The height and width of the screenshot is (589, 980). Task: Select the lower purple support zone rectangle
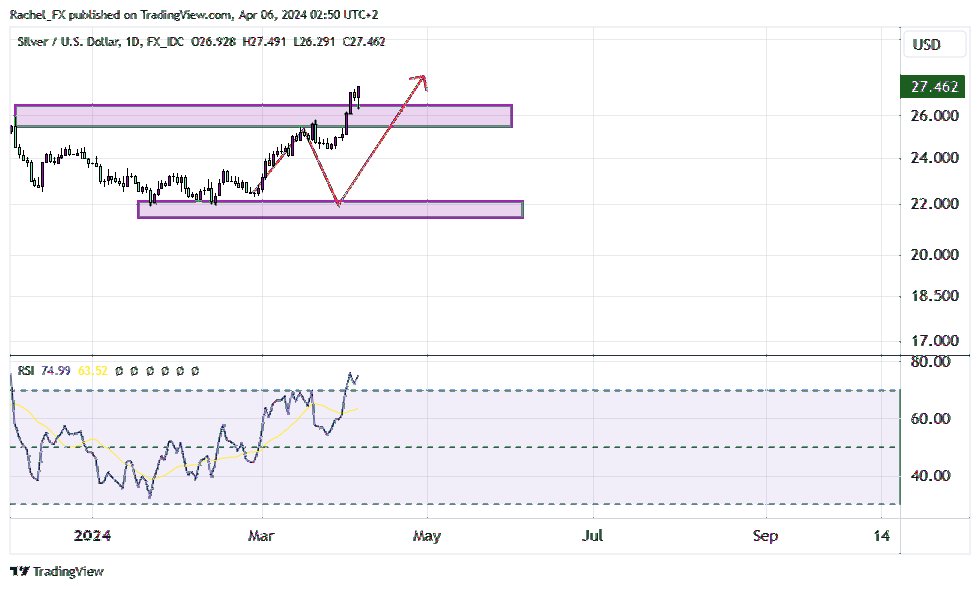(330, 209)
